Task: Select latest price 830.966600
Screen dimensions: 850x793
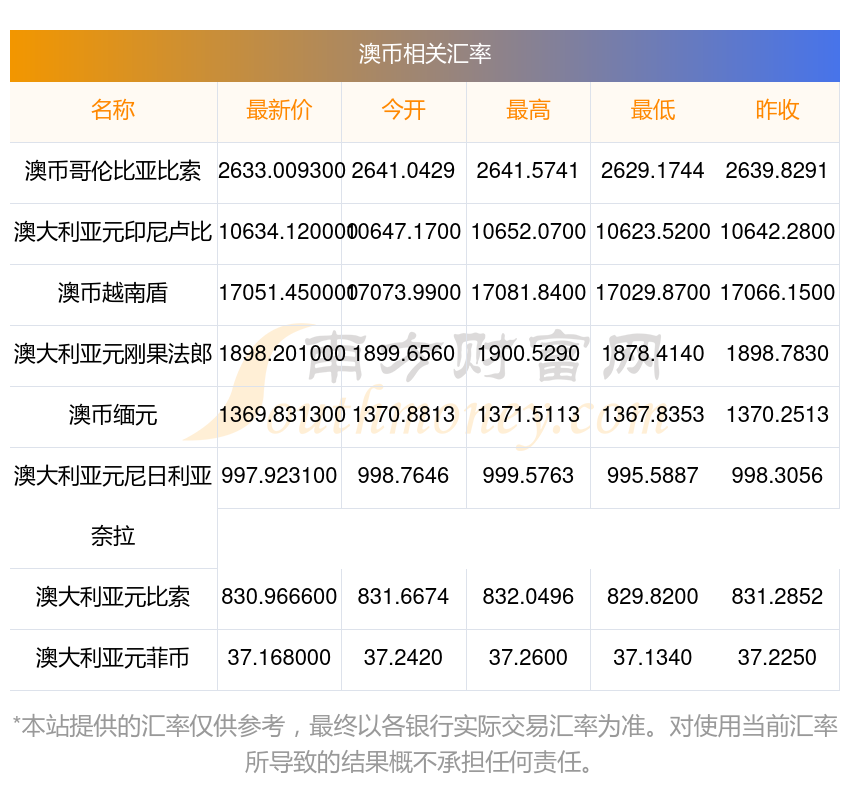Action: tap(279, 597)
